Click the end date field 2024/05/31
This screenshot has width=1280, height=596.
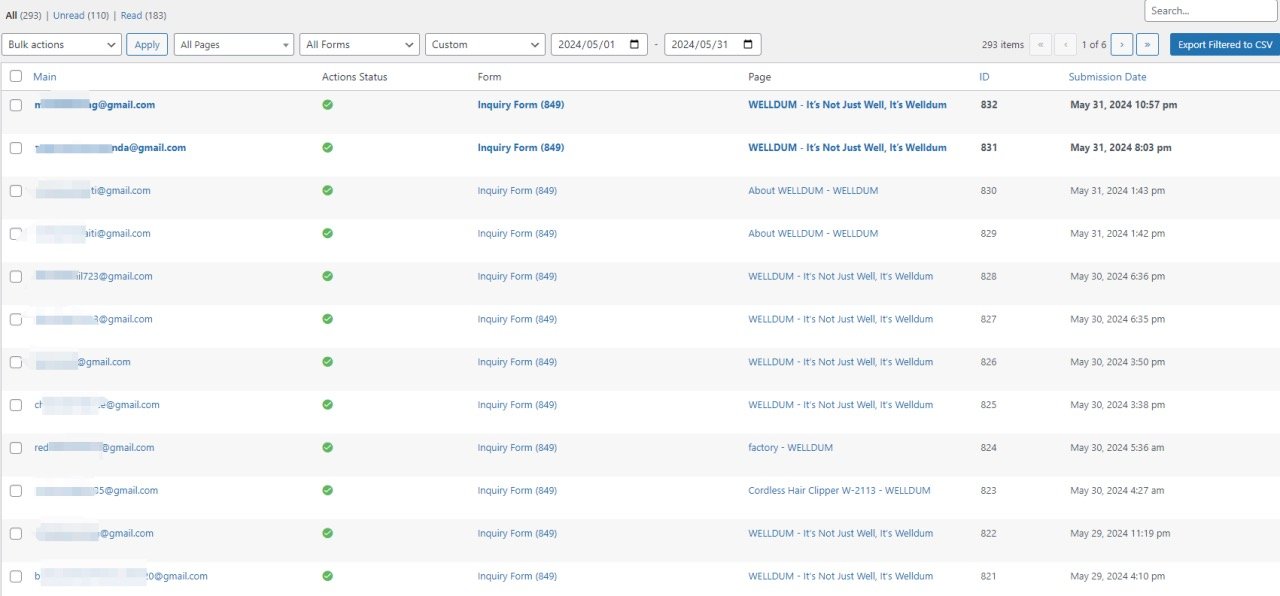pyautogui.click(x=713, y=45)
